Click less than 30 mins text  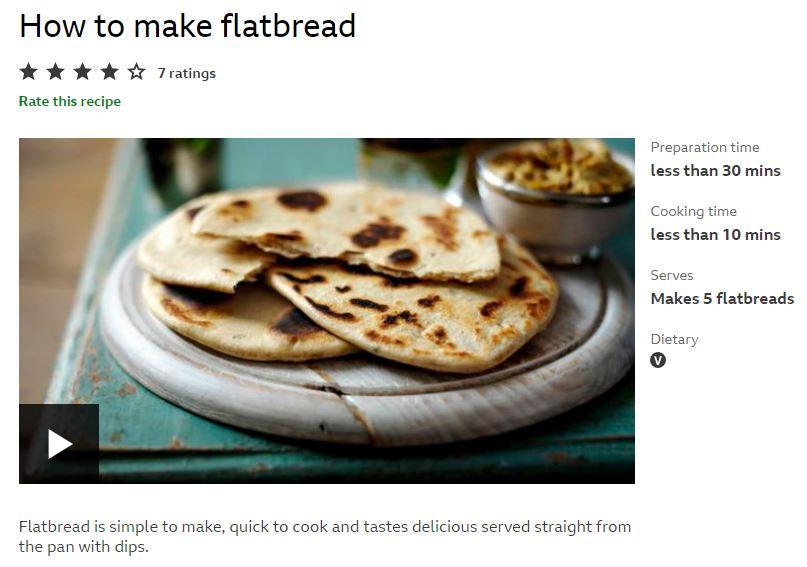[715, 170]
